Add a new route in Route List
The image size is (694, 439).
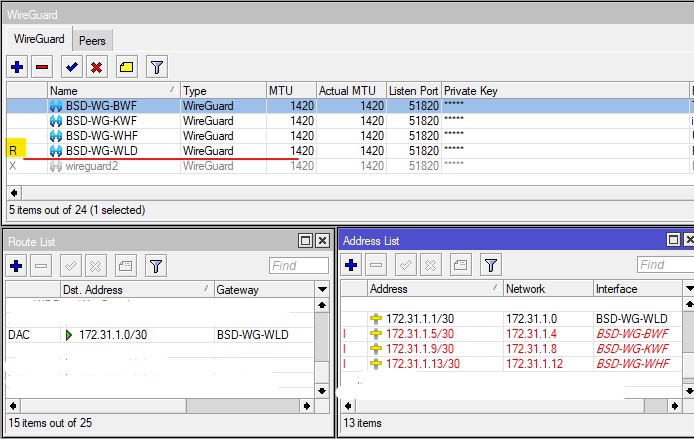[16, 266]
